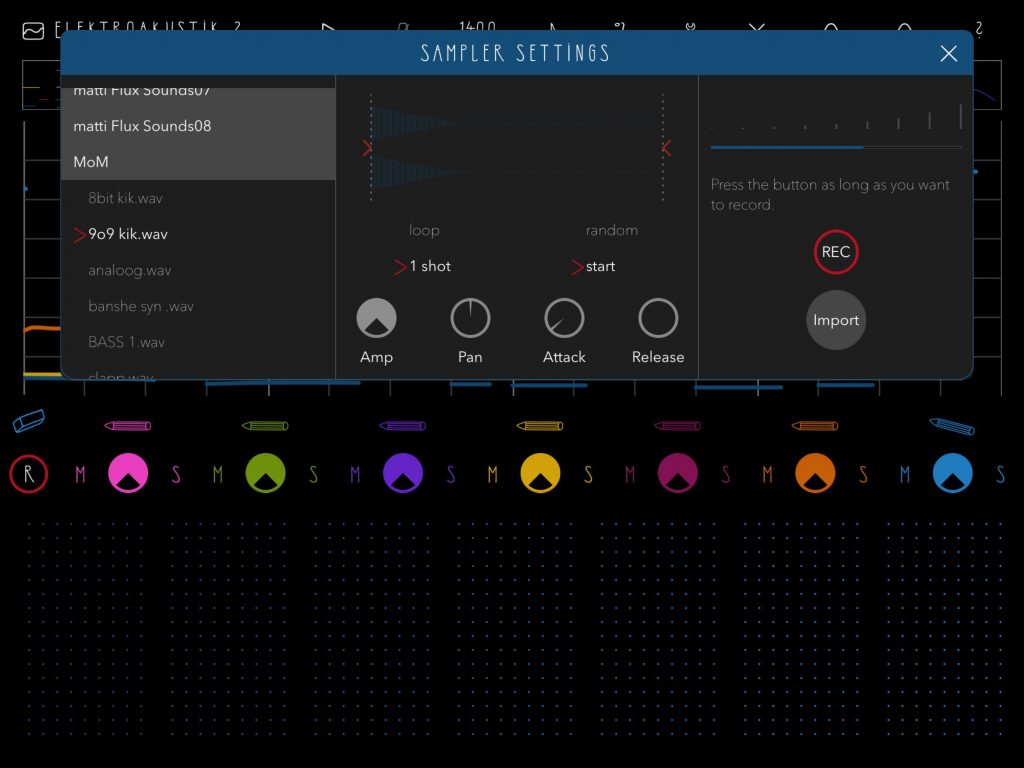Pick the purple pencil tool
Viewport: 1024px width, 768px height.
tap(403, 426)
